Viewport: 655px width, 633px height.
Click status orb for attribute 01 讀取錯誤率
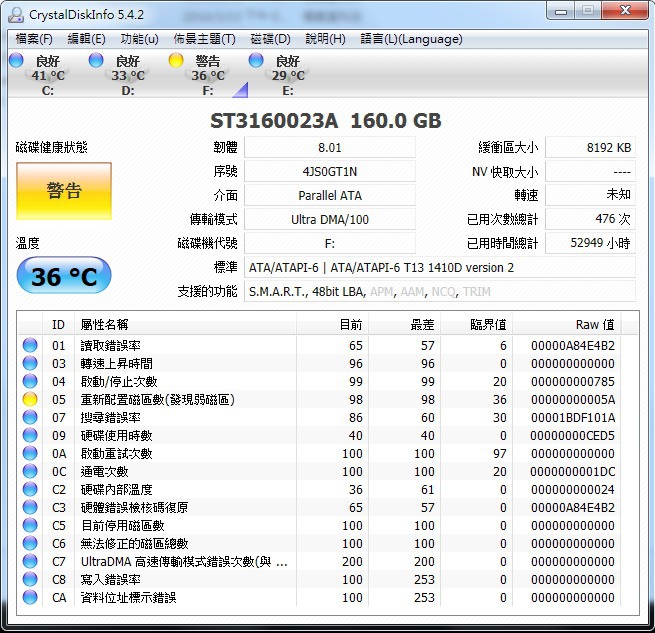30,345
